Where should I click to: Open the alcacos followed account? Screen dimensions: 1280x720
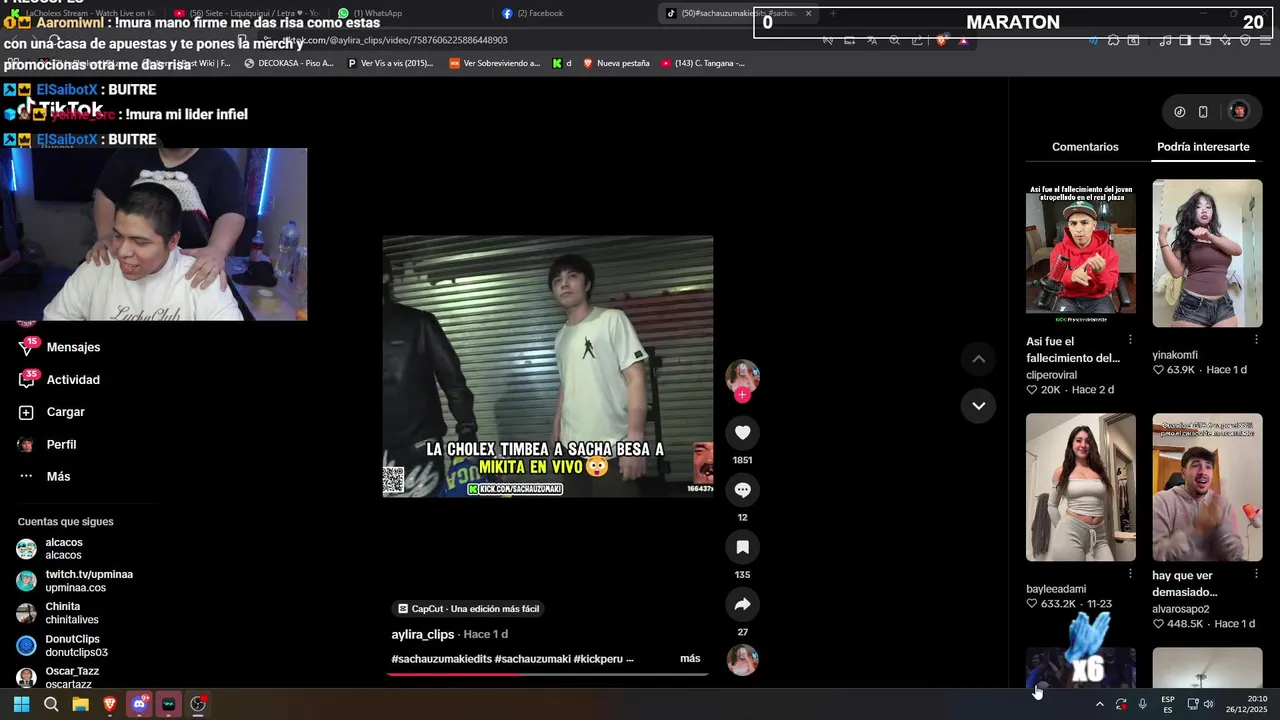[x=64, y=549]
